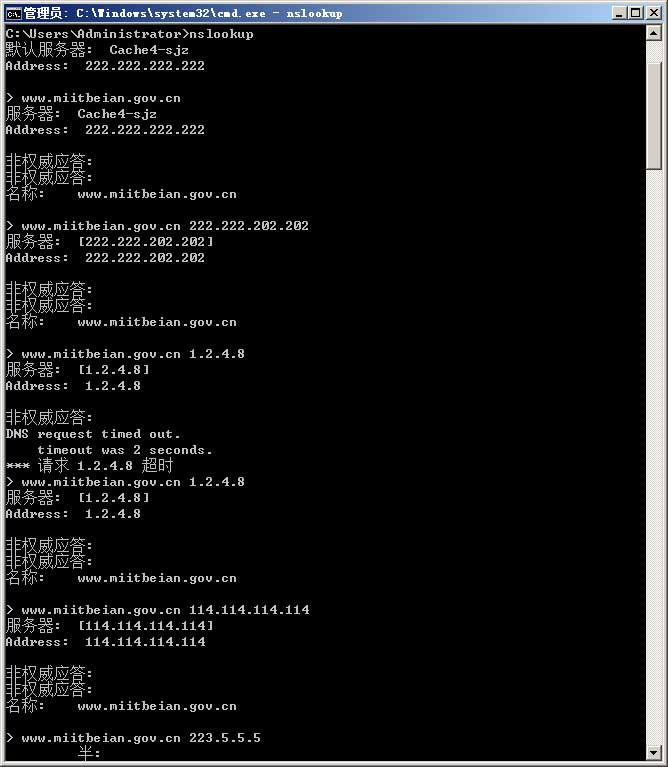
Task: Click the query line ending in 223.5.5.5
Action: click(x=134, y=738)
